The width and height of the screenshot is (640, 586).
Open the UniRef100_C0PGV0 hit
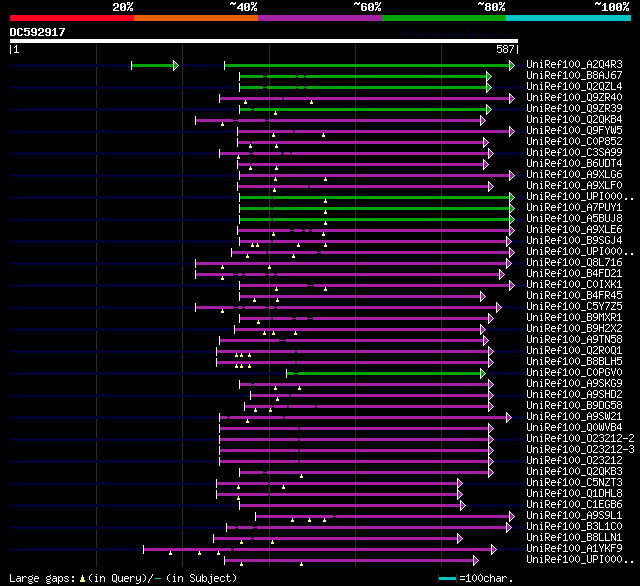tap(574, 373)
